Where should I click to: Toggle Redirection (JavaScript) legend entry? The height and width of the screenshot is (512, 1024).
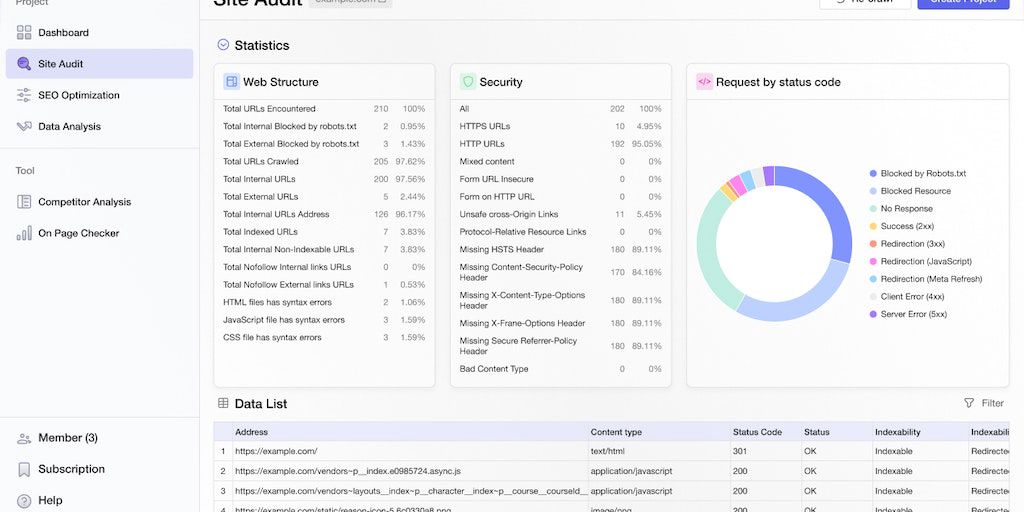tap(921, 262)
